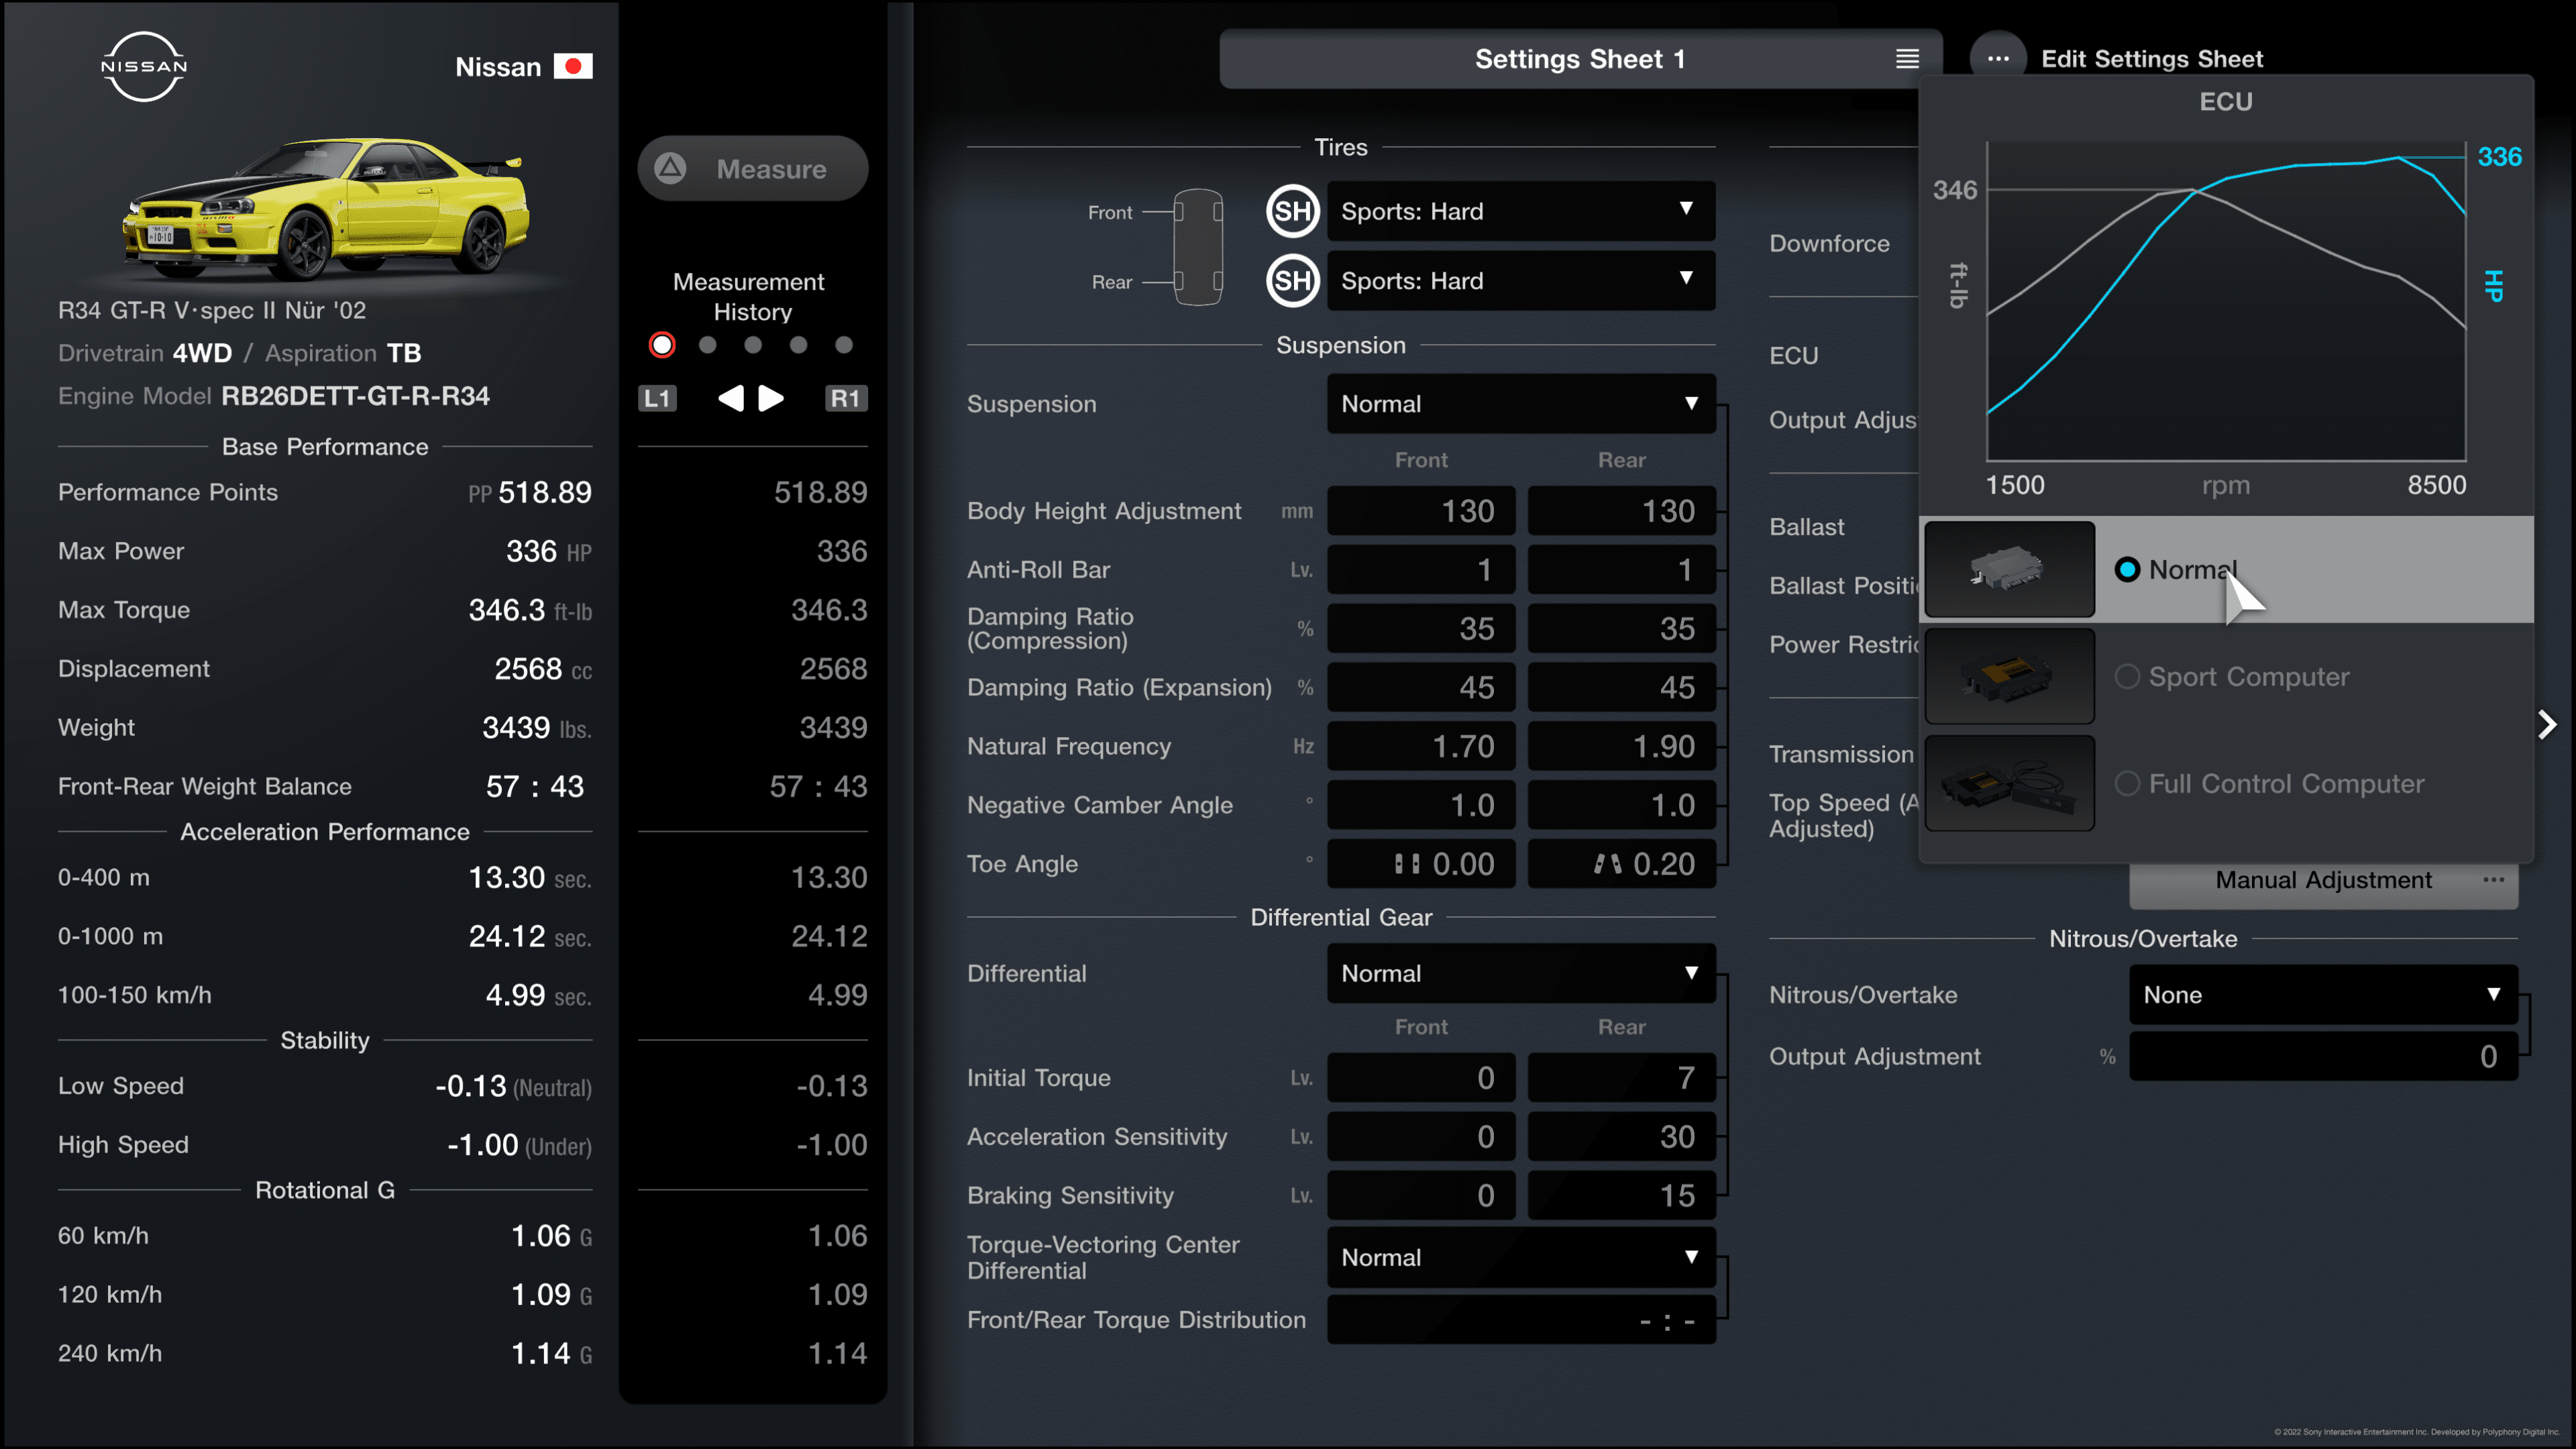Screen dimensions: 2576x1449
Task: Edit rear Body Height Adjustment value
Action: point(1621,511)
